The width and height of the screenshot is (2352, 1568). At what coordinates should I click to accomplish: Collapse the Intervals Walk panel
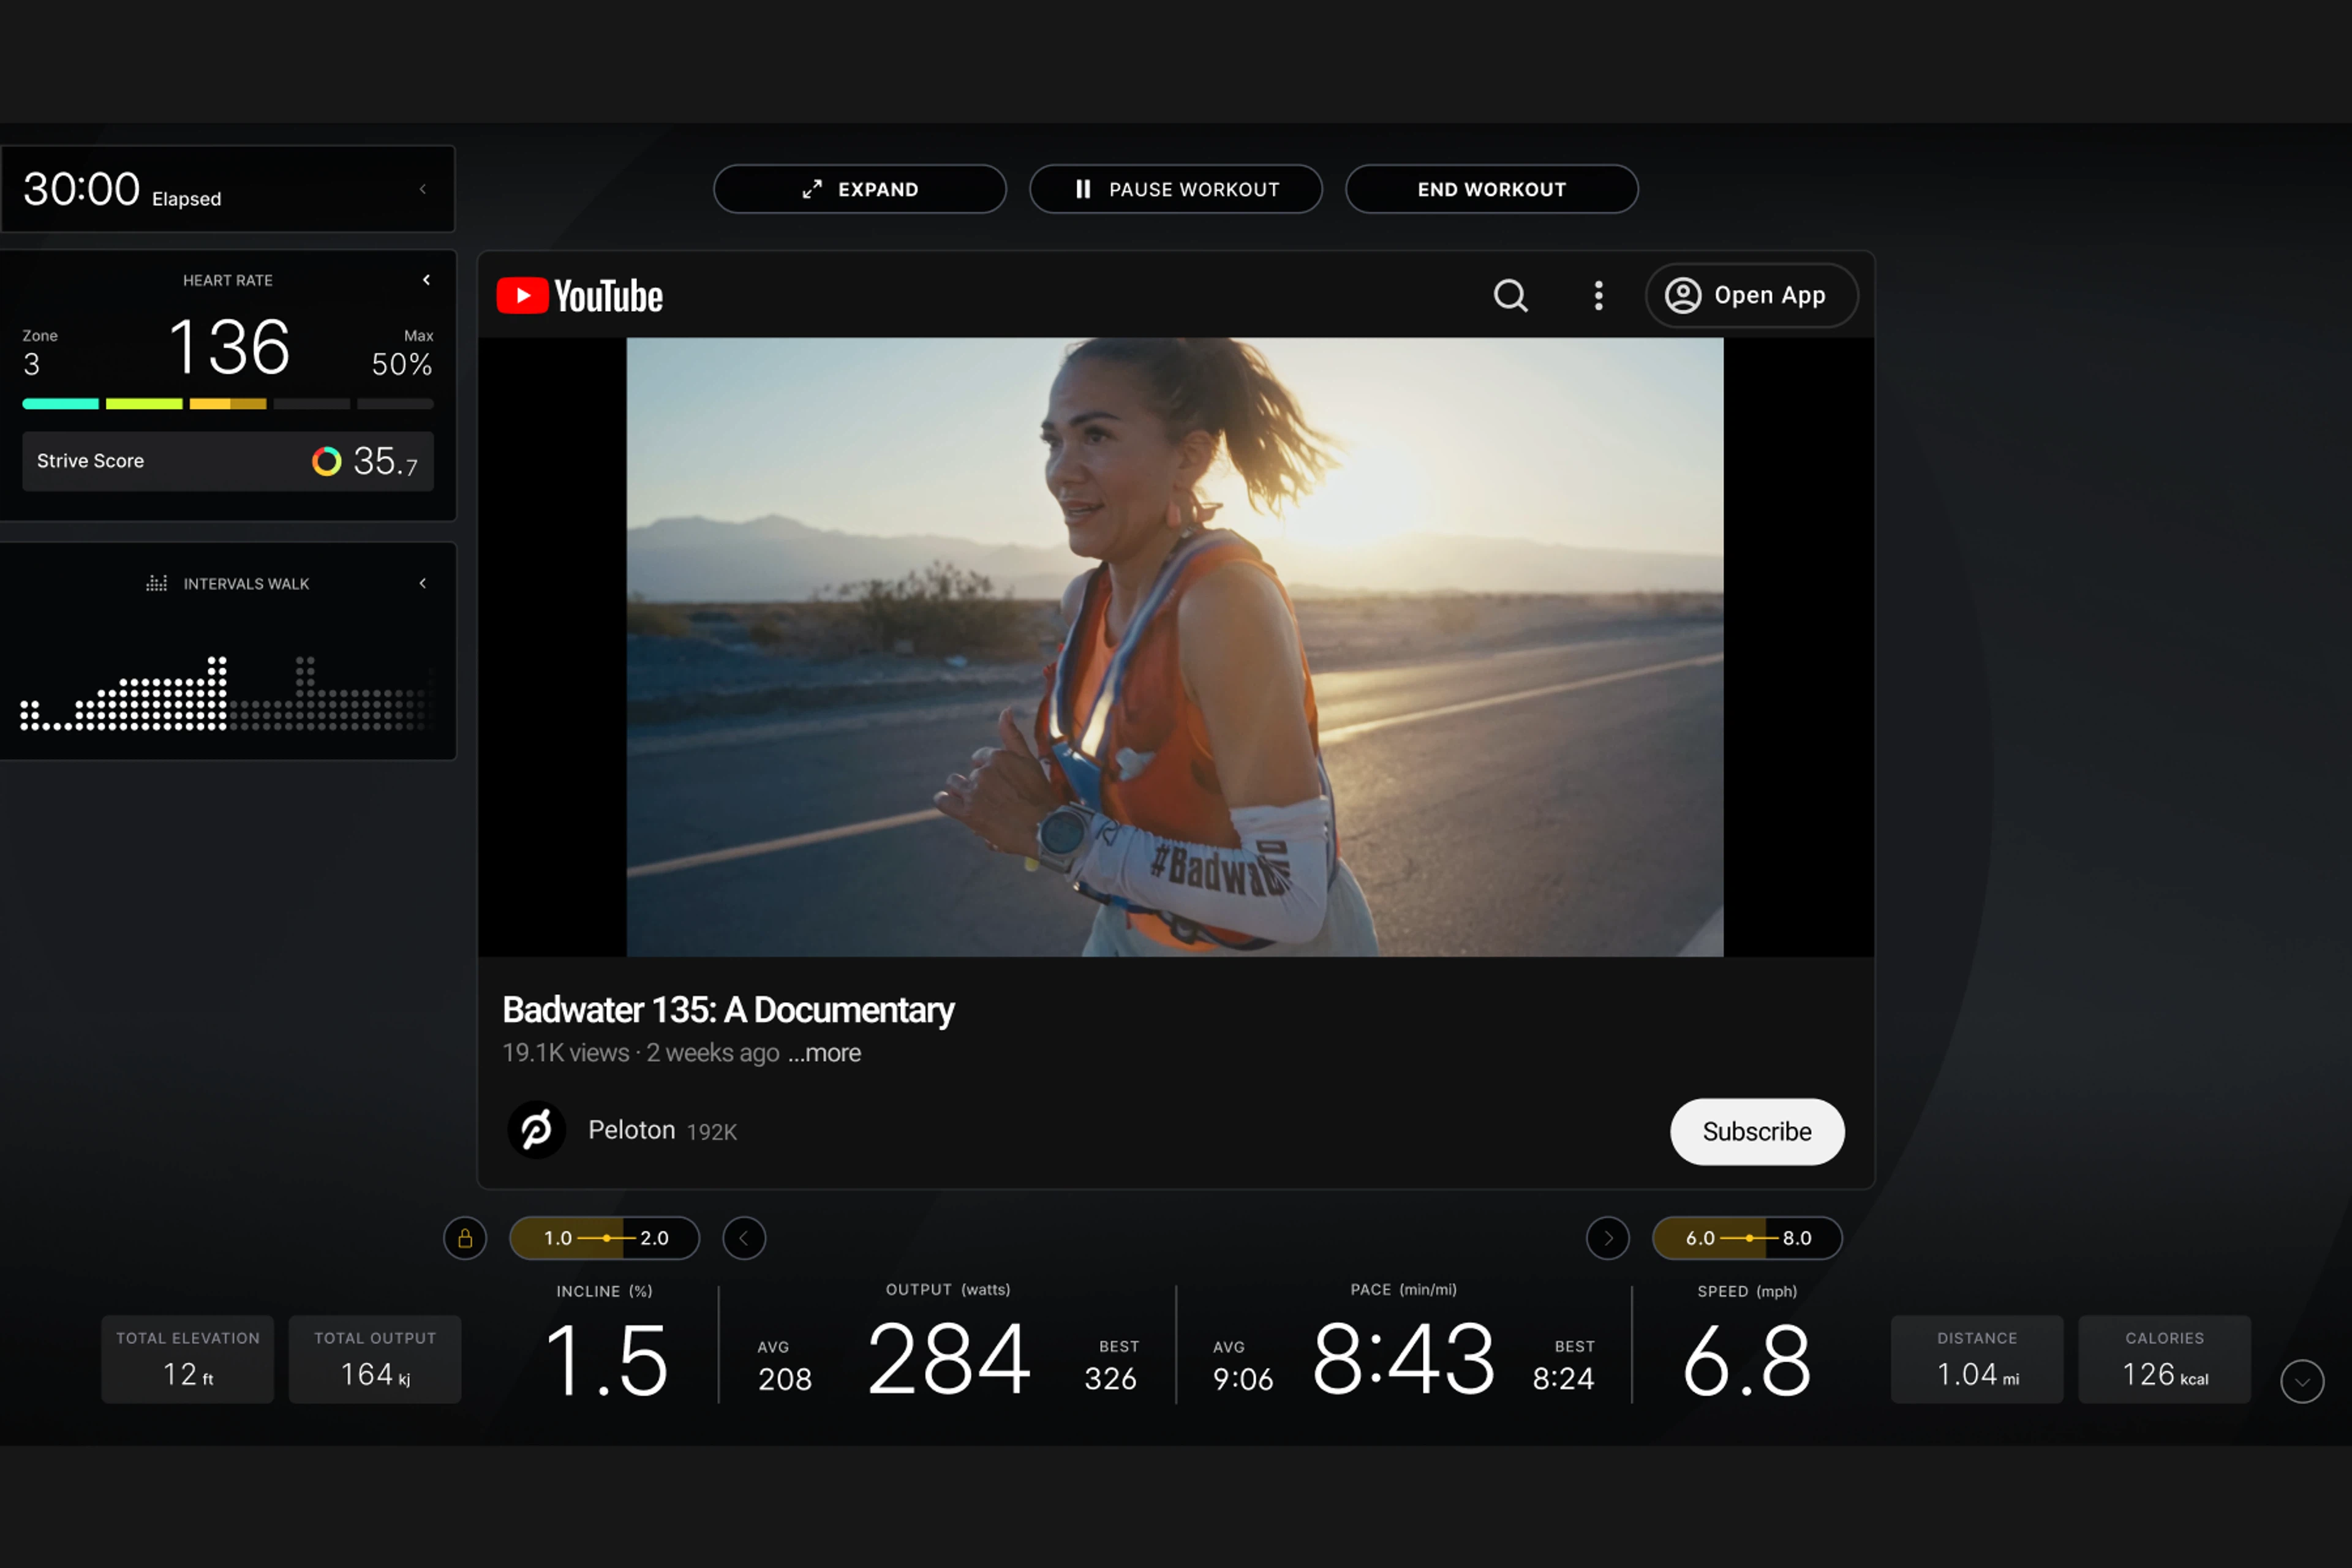tap(422, 583)
